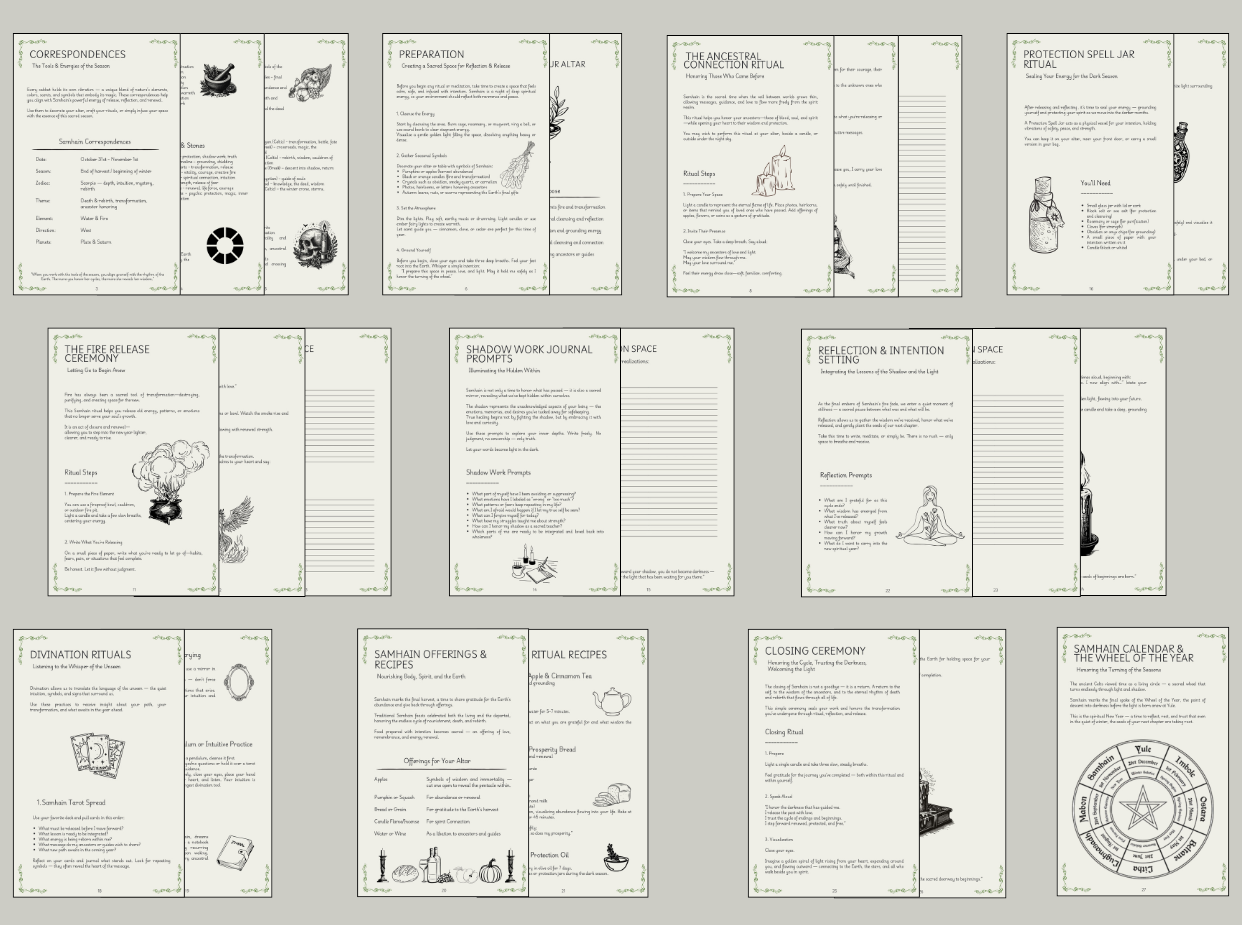Open the Correspondences page
Screen dimensions: 1242x925
click(97, 165)
